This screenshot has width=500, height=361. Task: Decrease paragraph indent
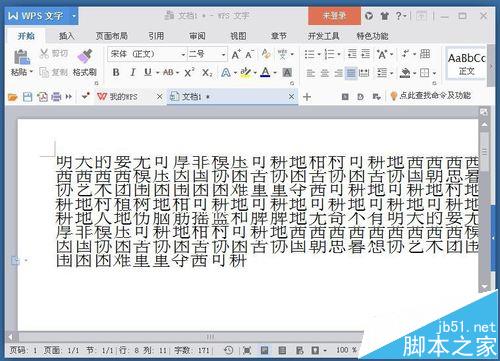point(352,54)
